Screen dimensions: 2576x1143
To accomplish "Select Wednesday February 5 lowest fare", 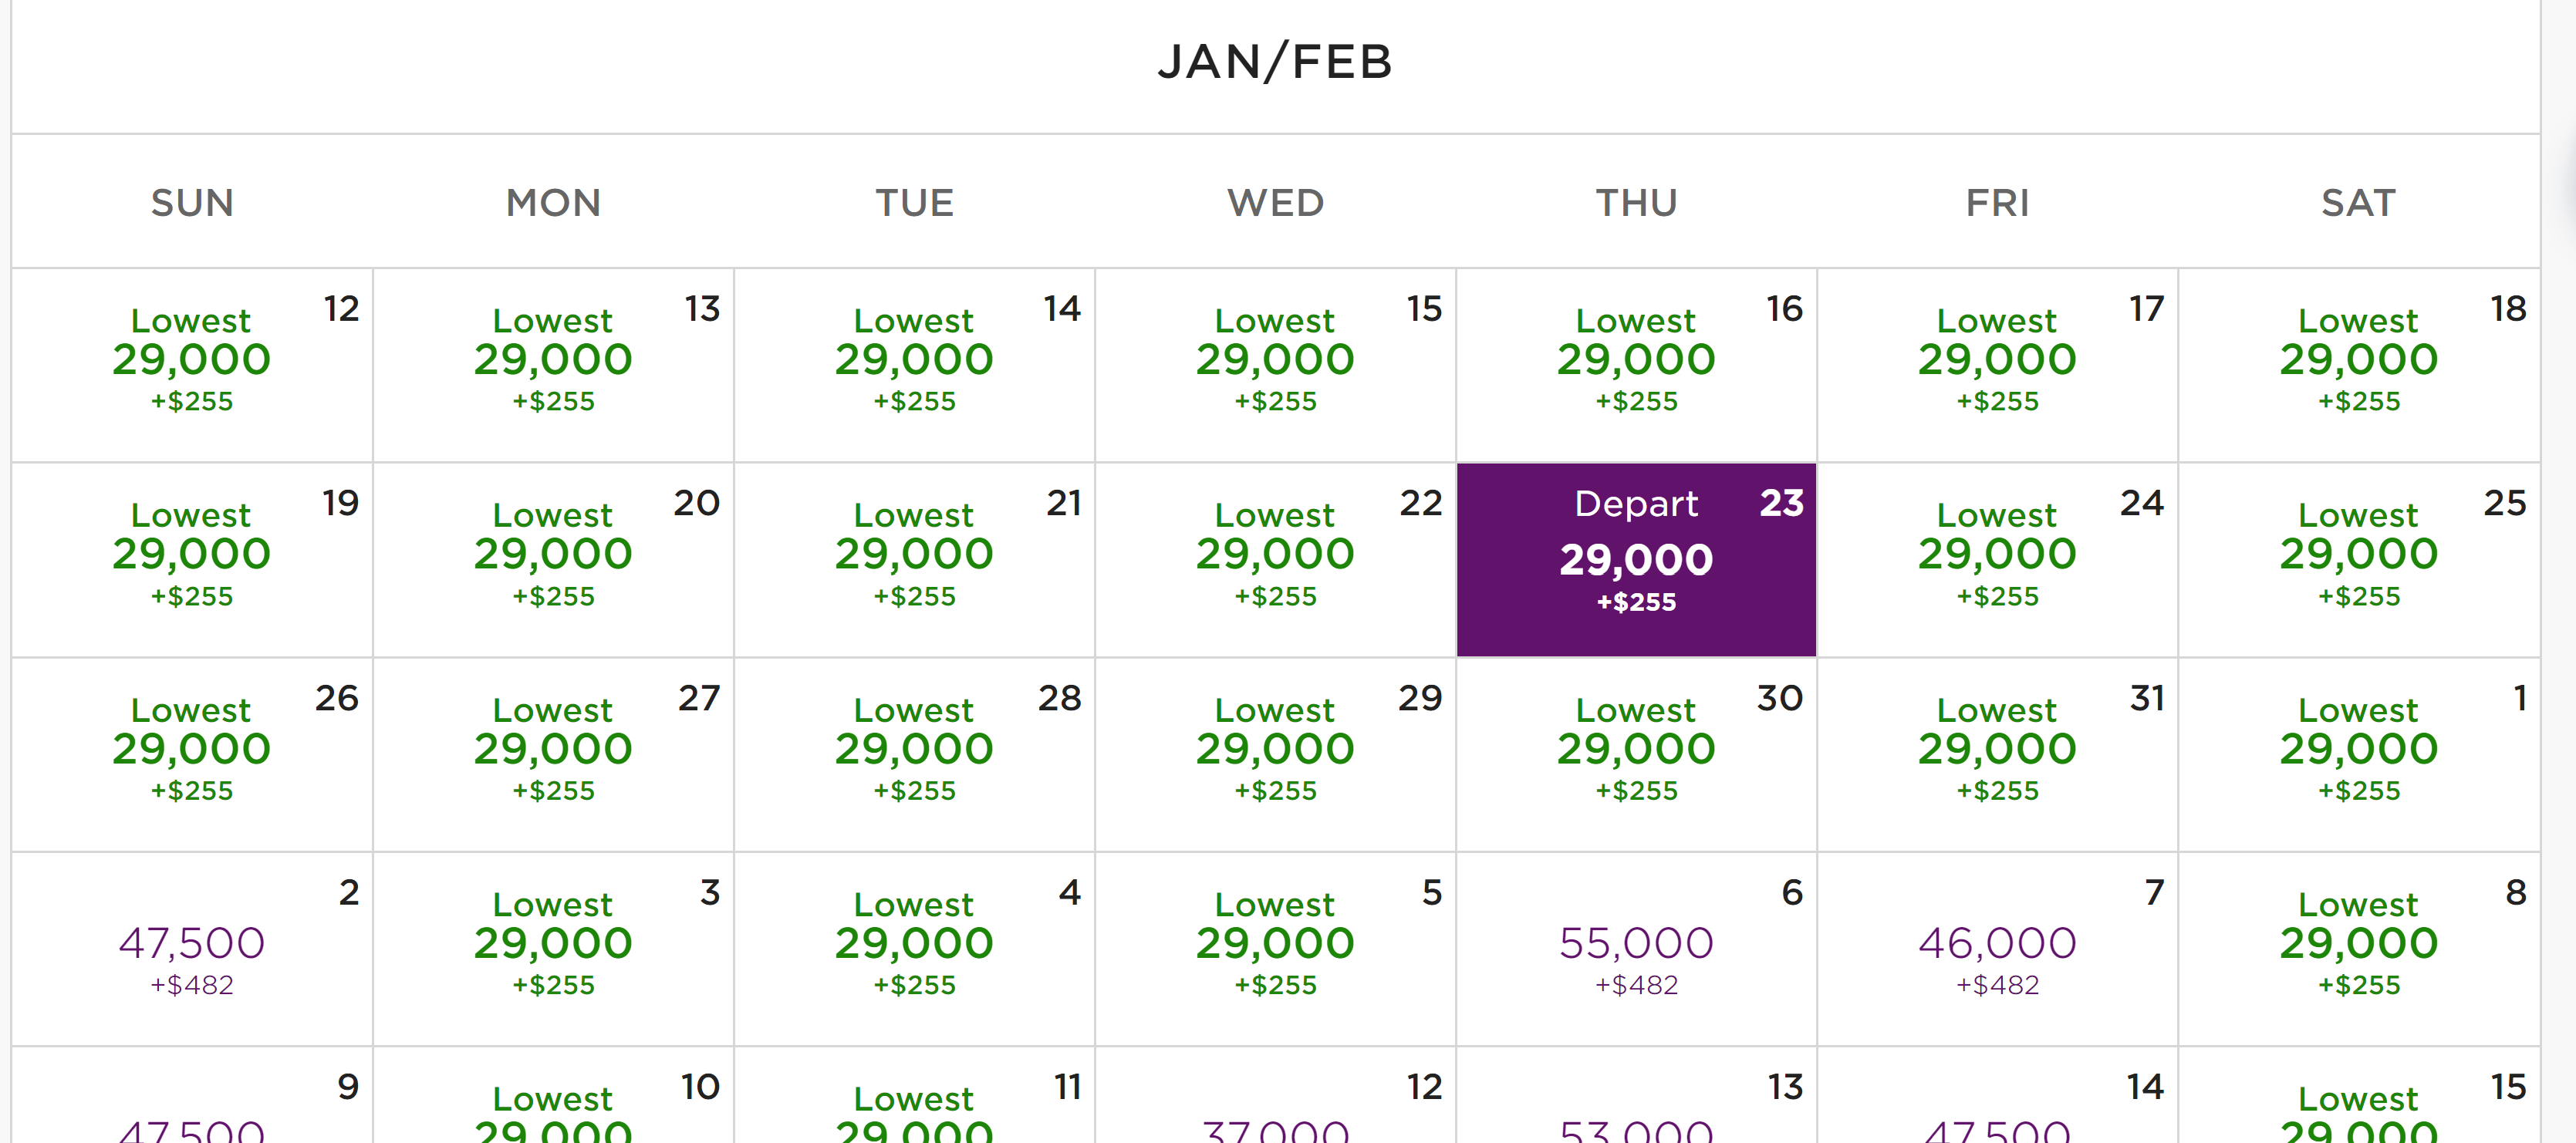I will [1275, 945].
